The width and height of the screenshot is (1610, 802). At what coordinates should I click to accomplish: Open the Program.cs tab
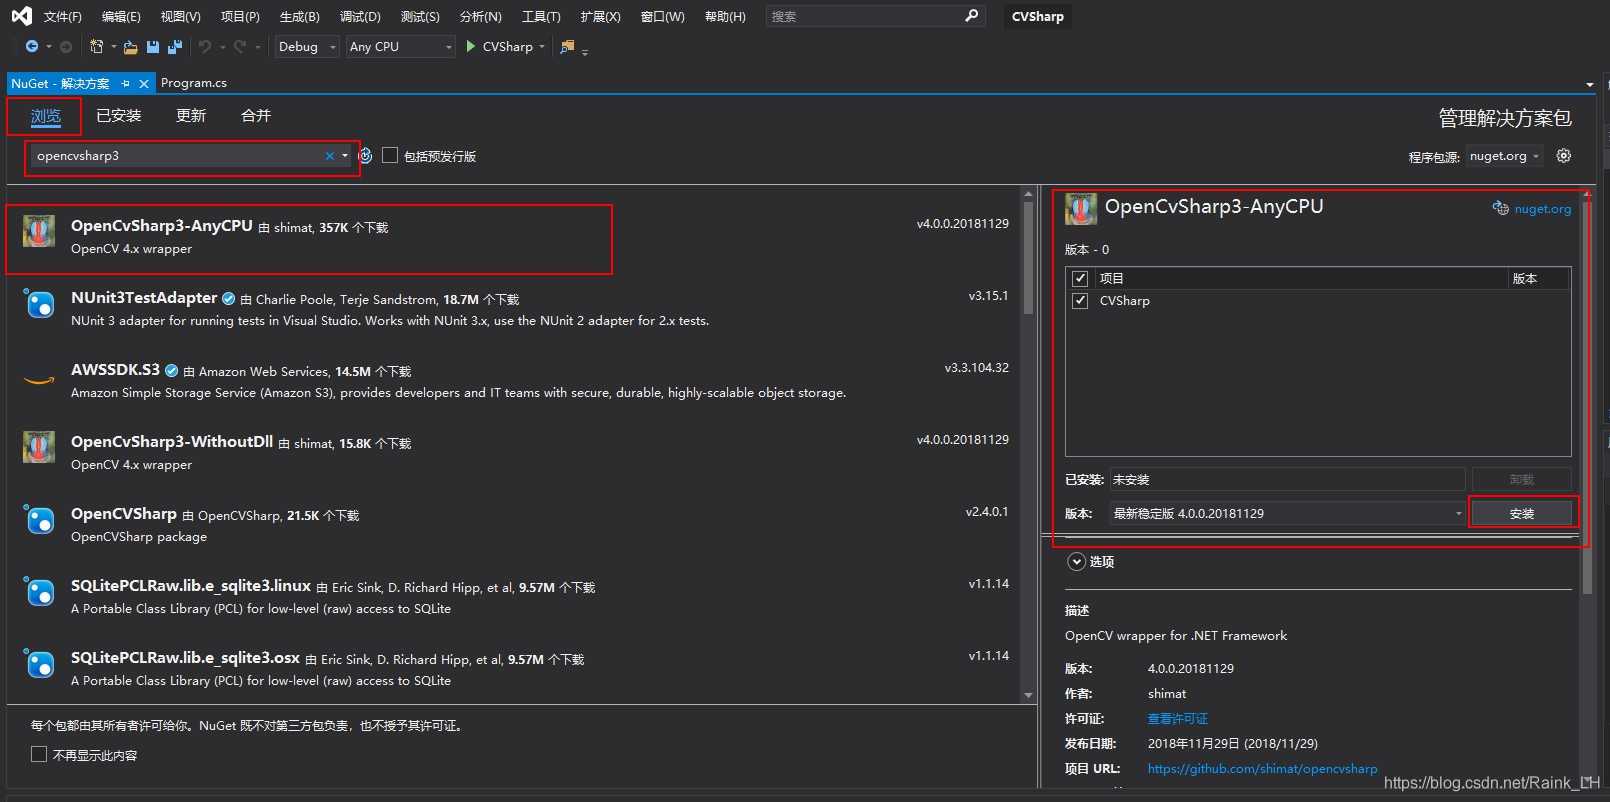click(194, 83)
